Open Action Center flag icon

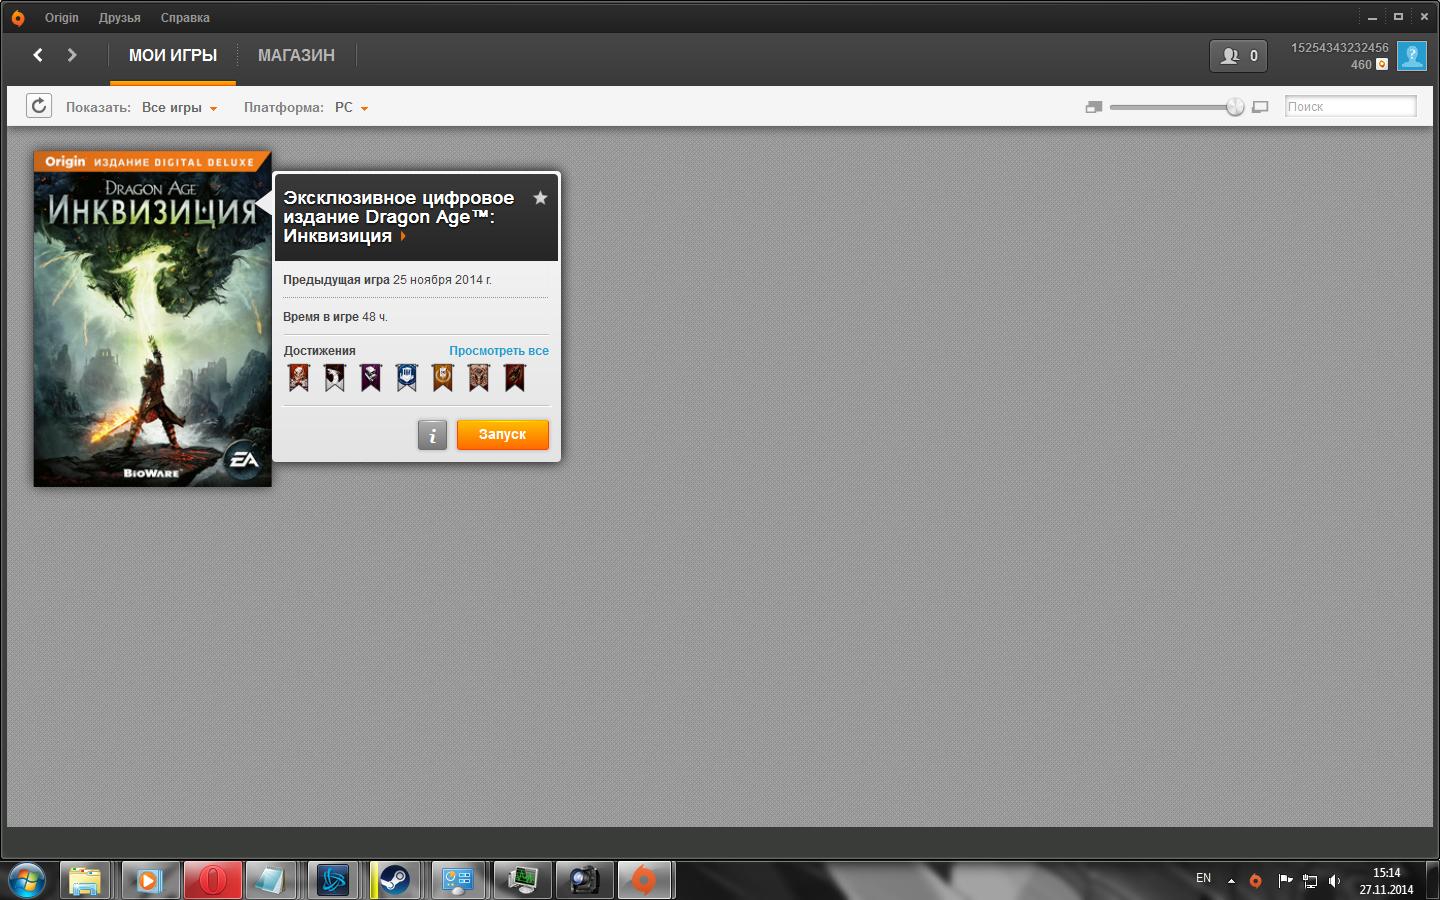click(x=1285, y=881)
